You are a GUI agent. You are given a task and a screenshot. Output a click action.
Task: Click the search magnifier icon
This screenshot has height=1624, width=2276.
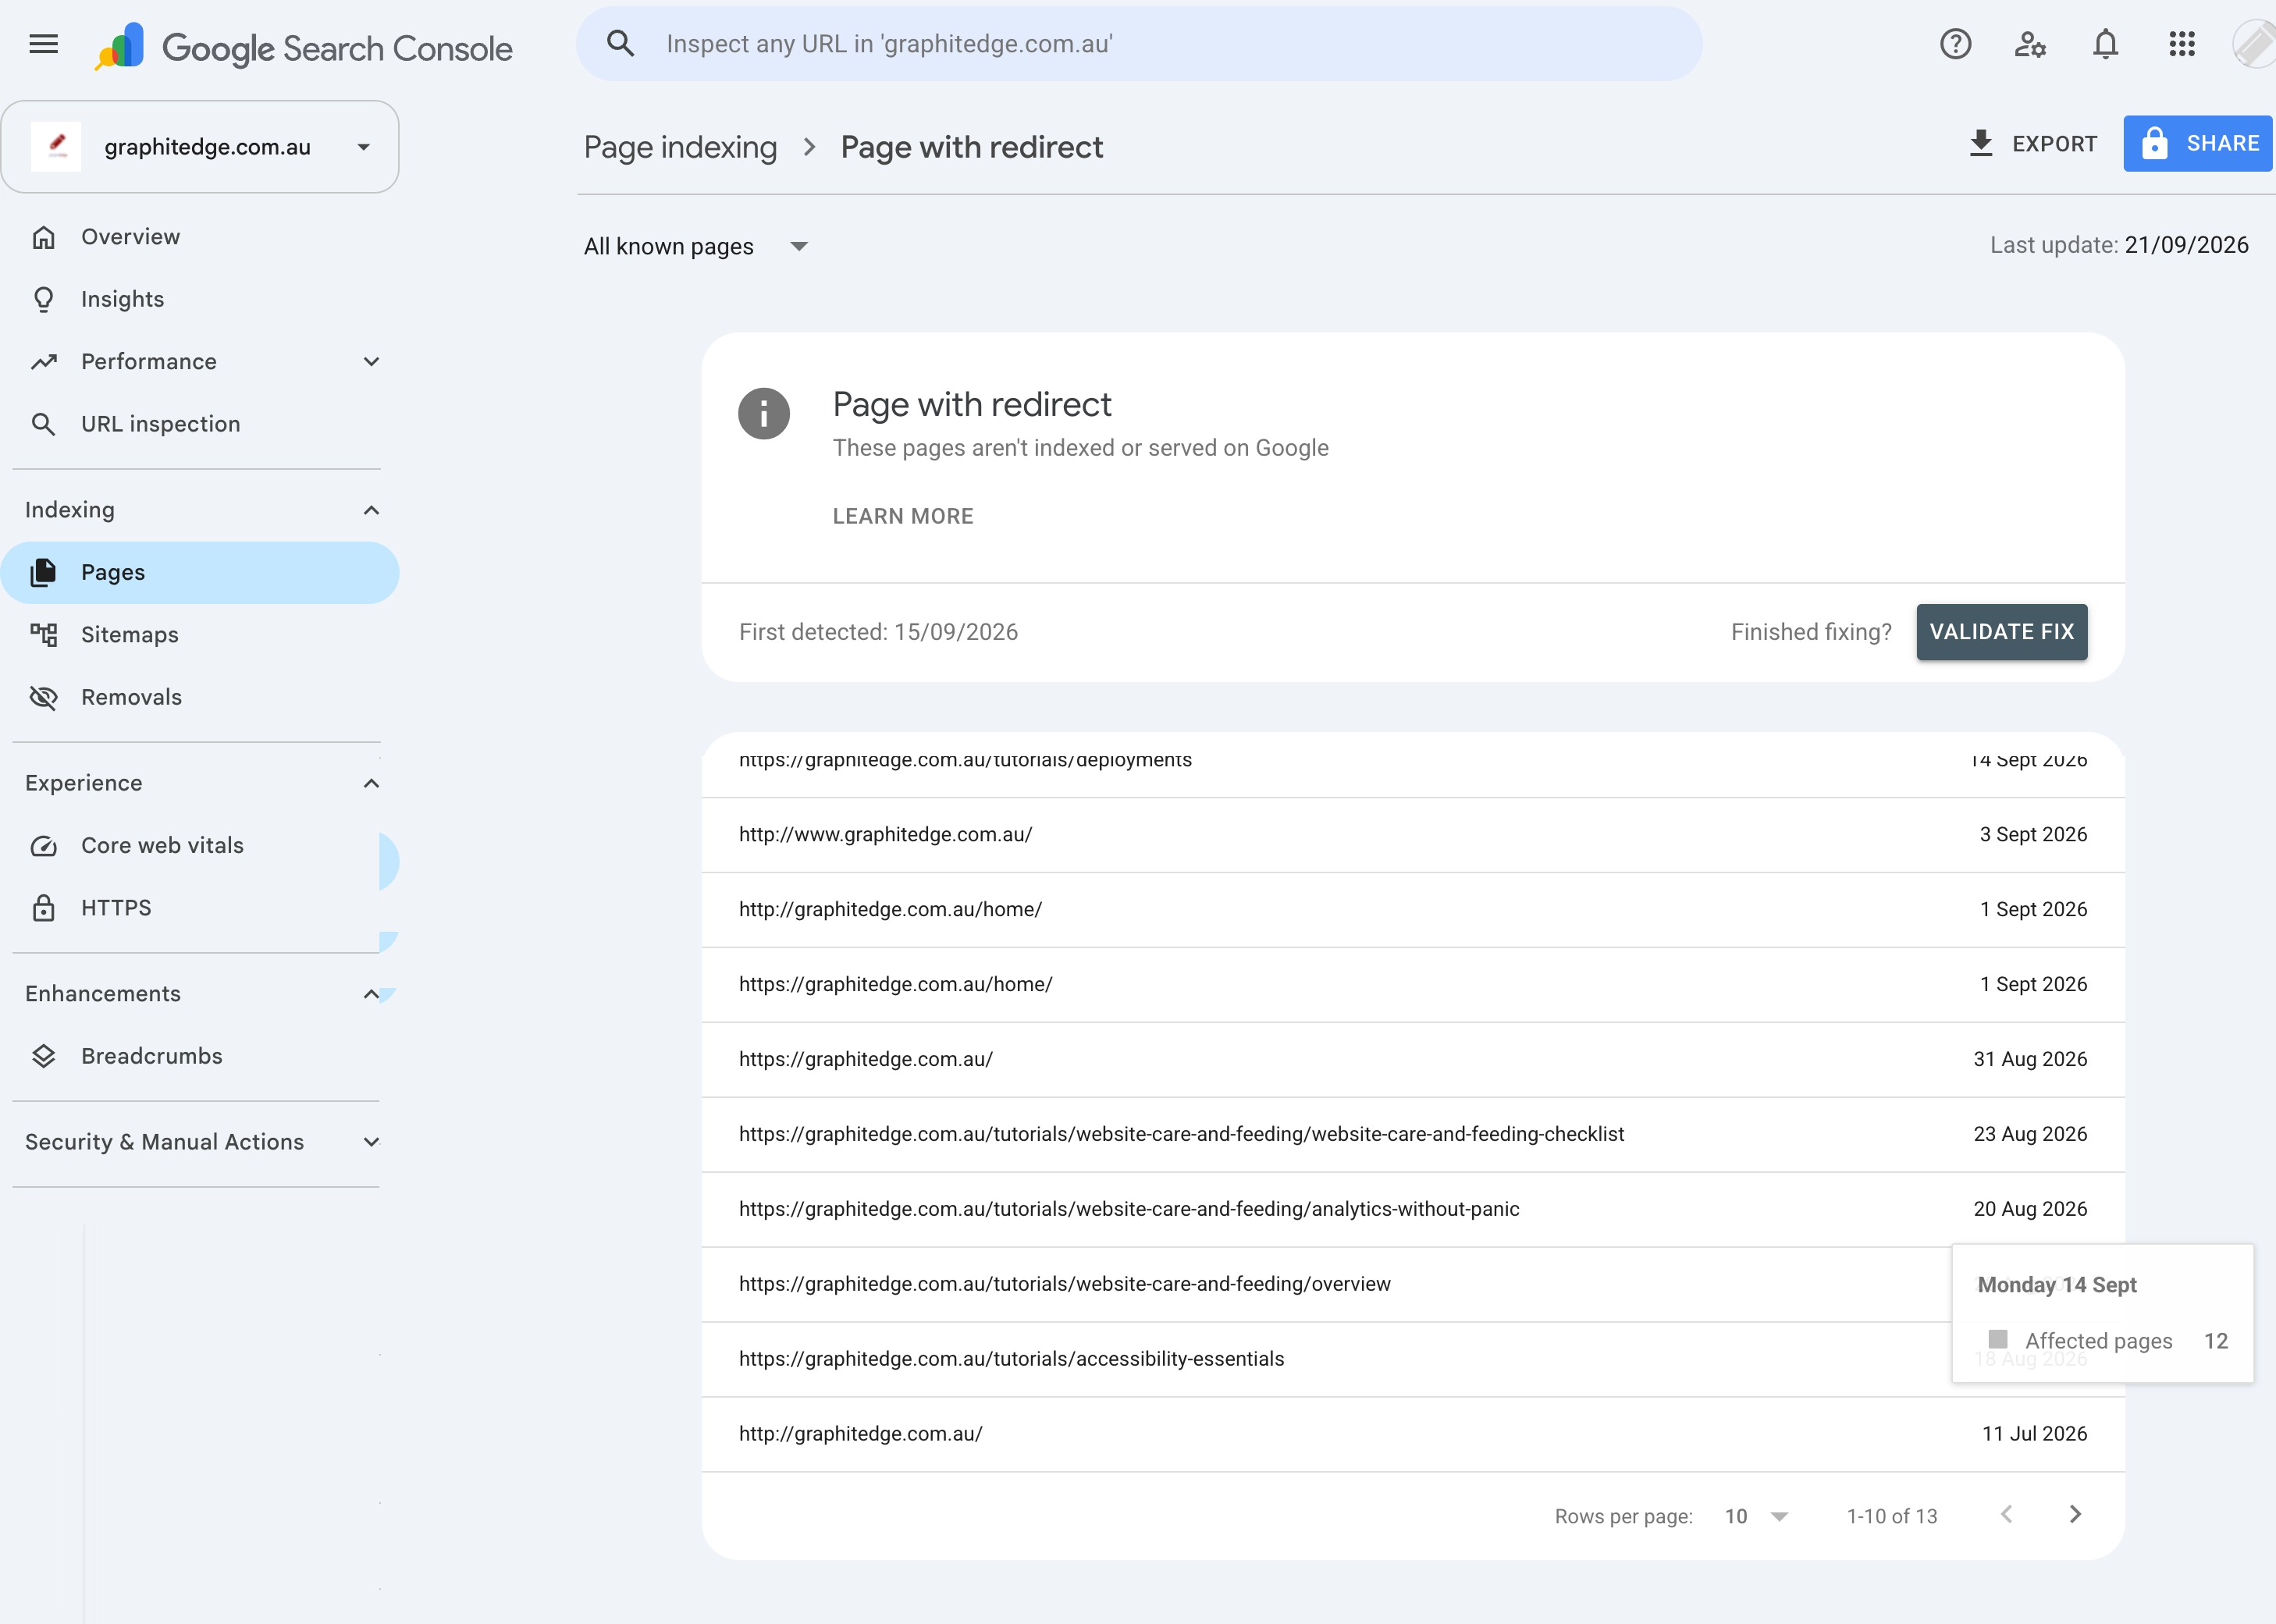[x=621, y=44]
